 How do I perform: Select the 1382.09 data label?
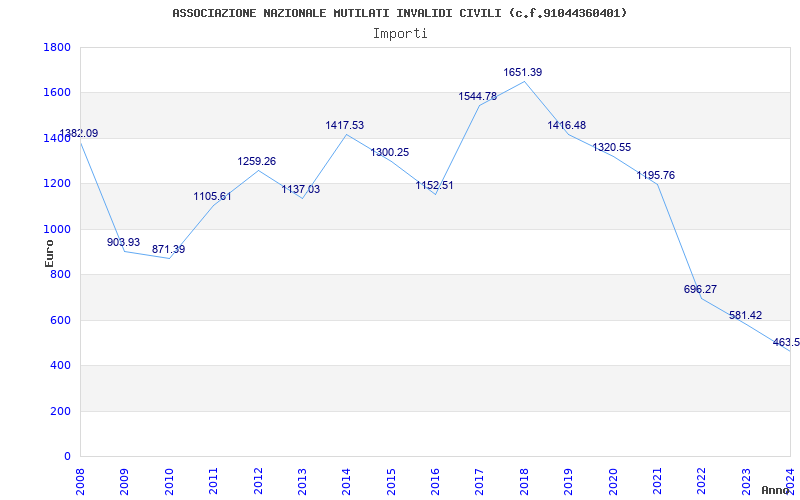(78, 134)
